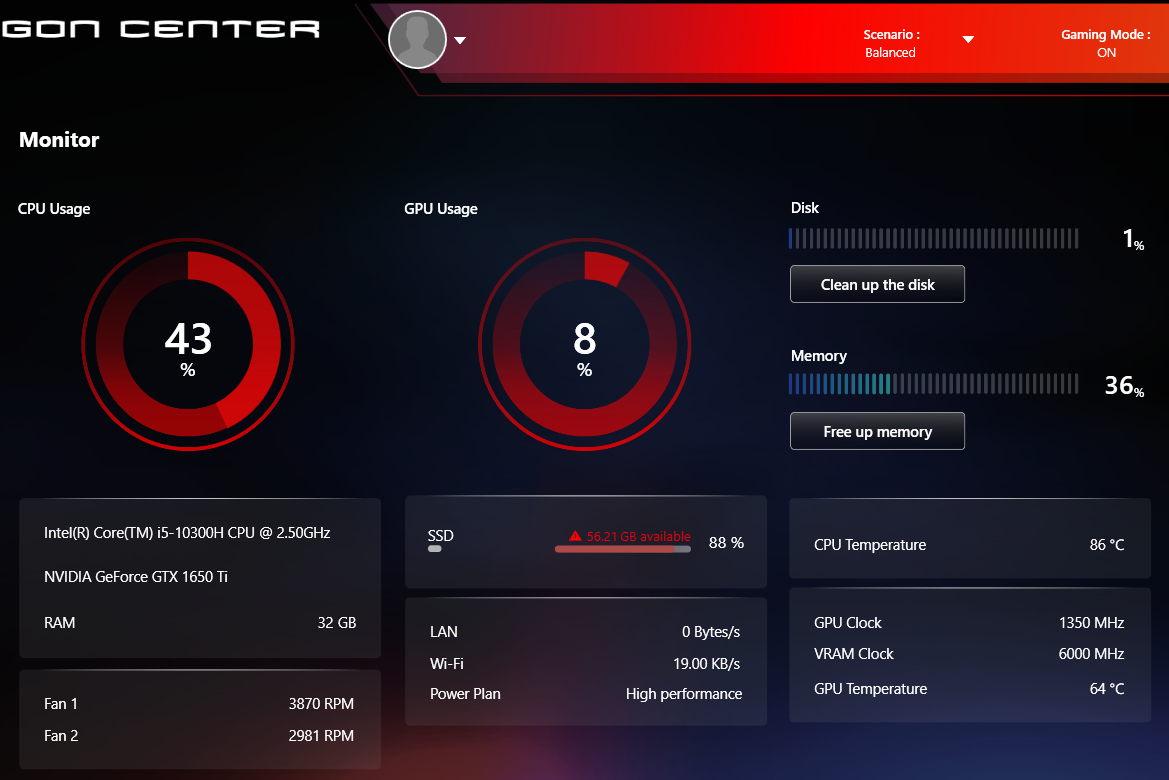Screen dimensions: 1169x780
Task: Click the Dragon Center logo title
Action: point(160,29)
